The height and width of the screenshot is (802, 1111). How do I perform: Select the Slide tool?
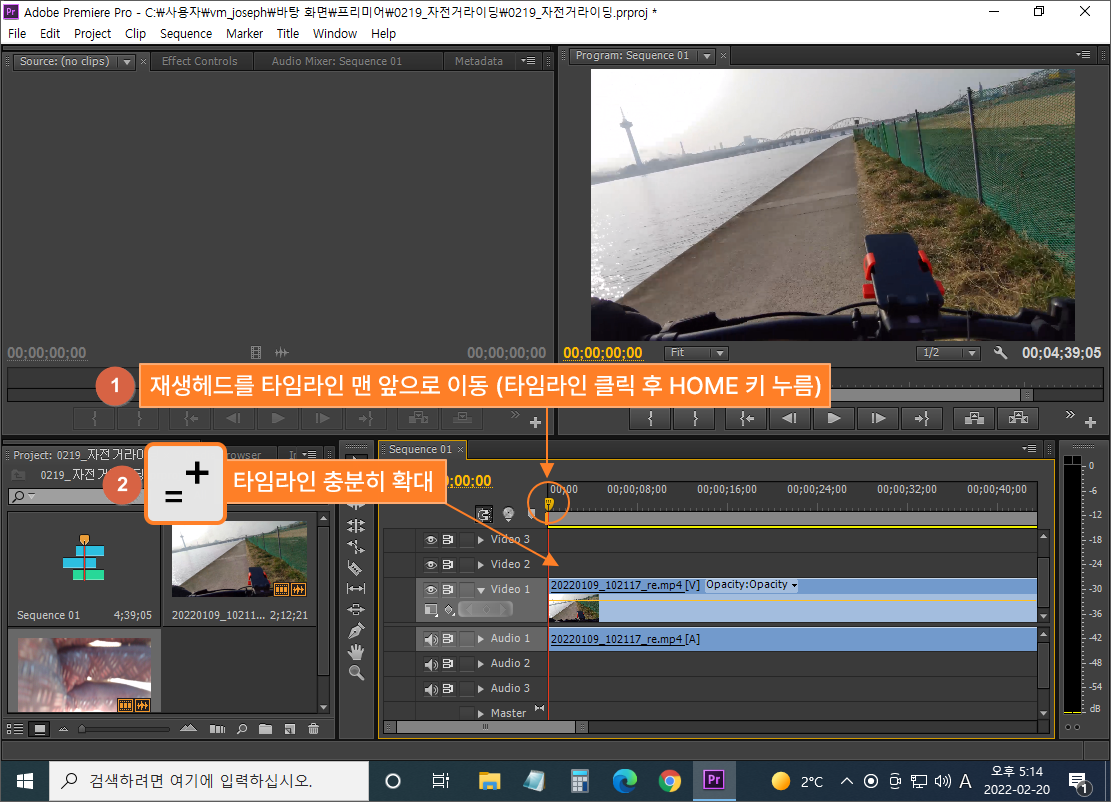pos(356,609)
